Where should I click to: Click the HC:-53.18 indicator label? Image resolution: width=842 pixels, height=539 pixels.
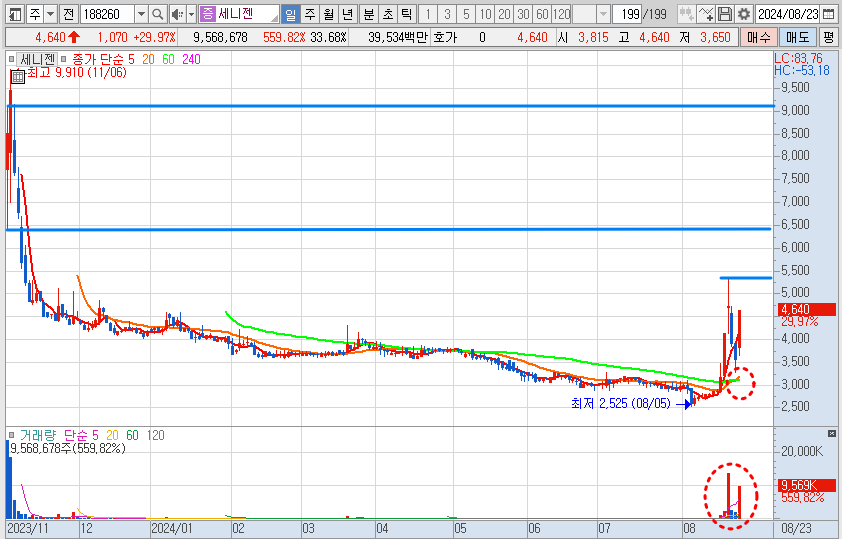[x=802, y=70]
